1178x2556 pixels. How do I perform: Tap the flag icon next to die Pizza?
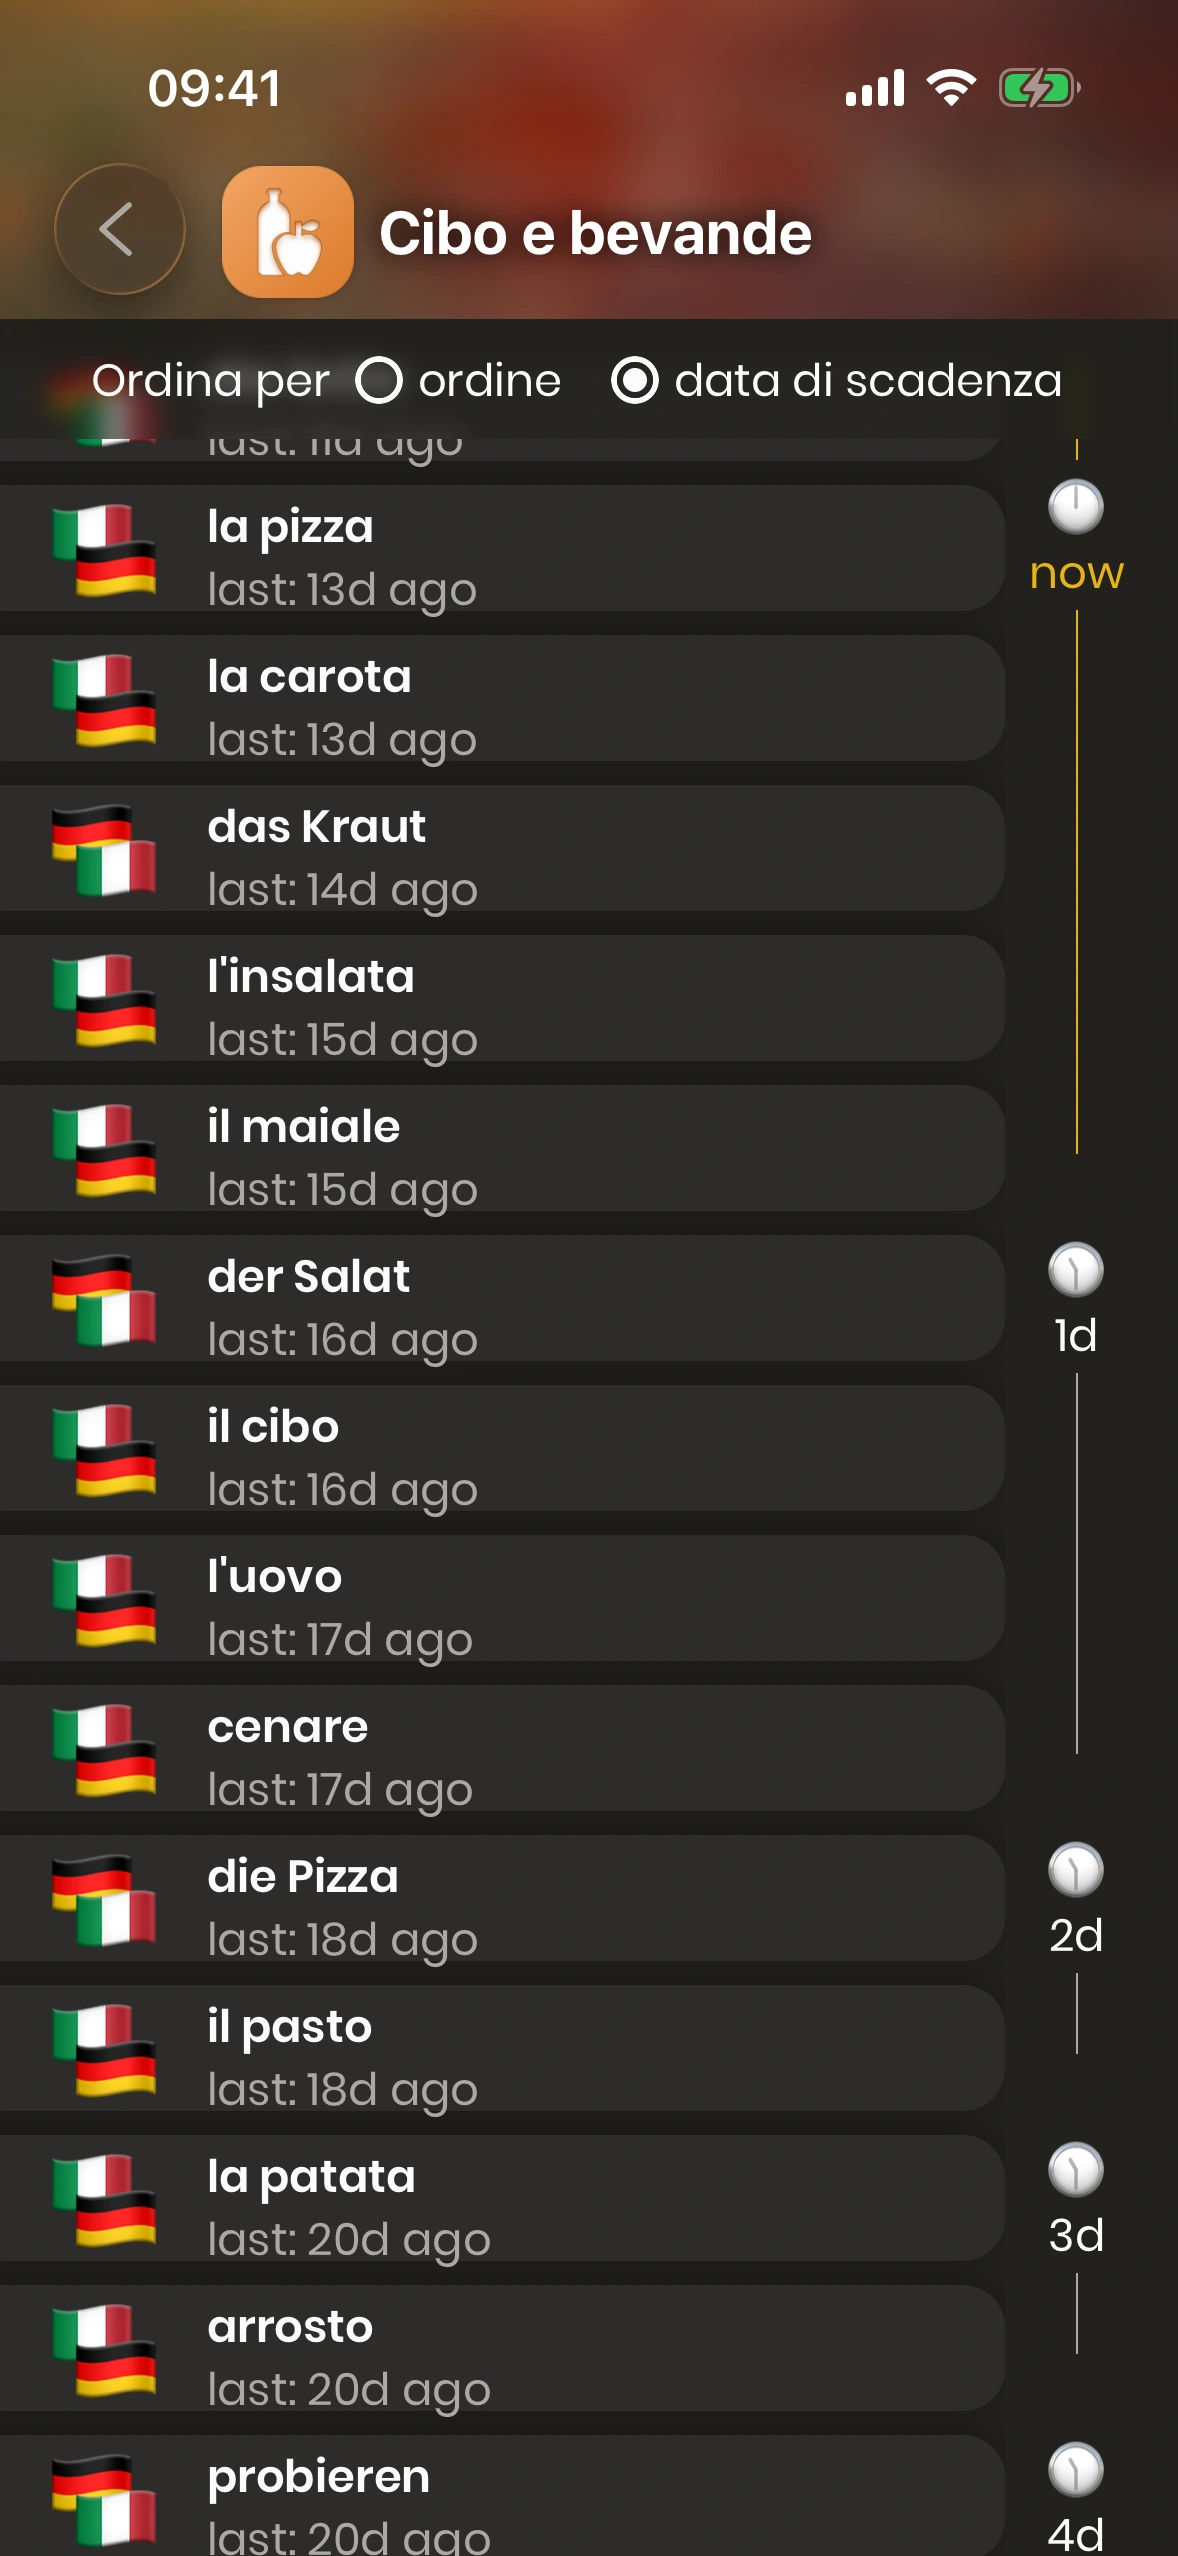pyautogui.click(x=104, y=1901)
